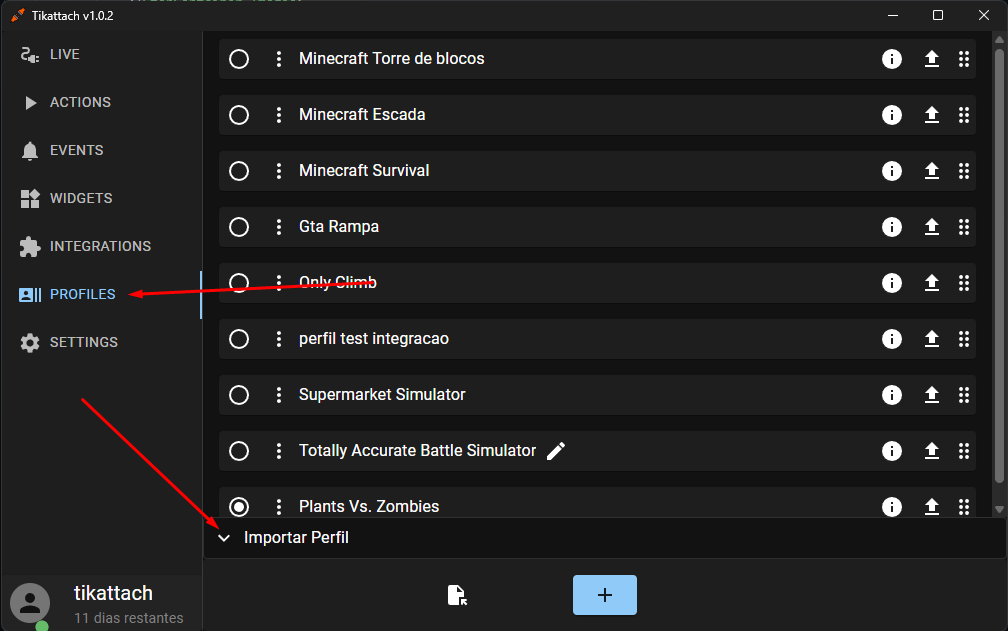The width and height of the screenshot is (1008, 631).
Task: Click the scrollbar up arrow
Action: [999, 39]
